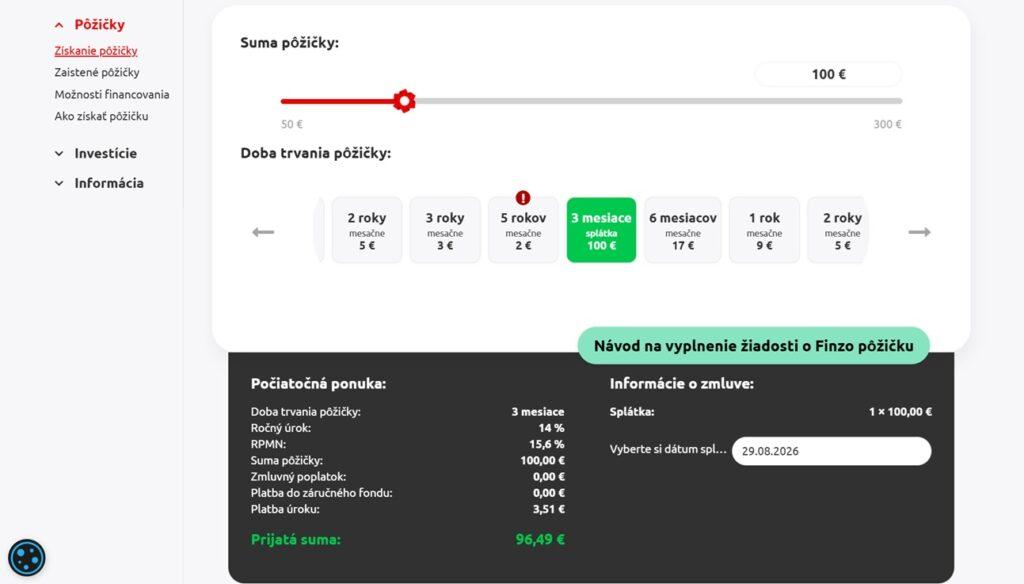The width and height of the screenshot is (1024, 584).
Task: Click the 300 € maximum label
Action: pos(888,124)
